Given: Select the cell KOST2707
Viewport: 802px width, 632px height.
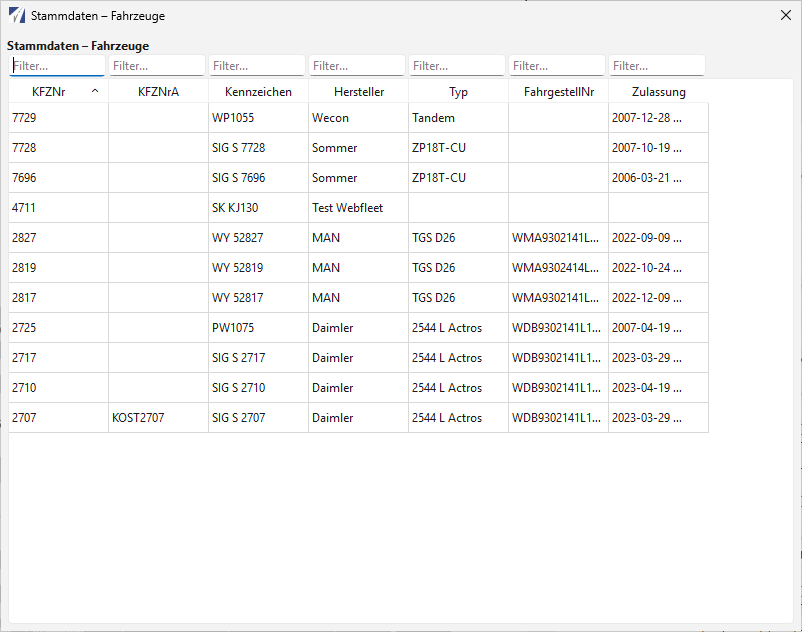Looking at the screenshot, I should click(159, 418).
